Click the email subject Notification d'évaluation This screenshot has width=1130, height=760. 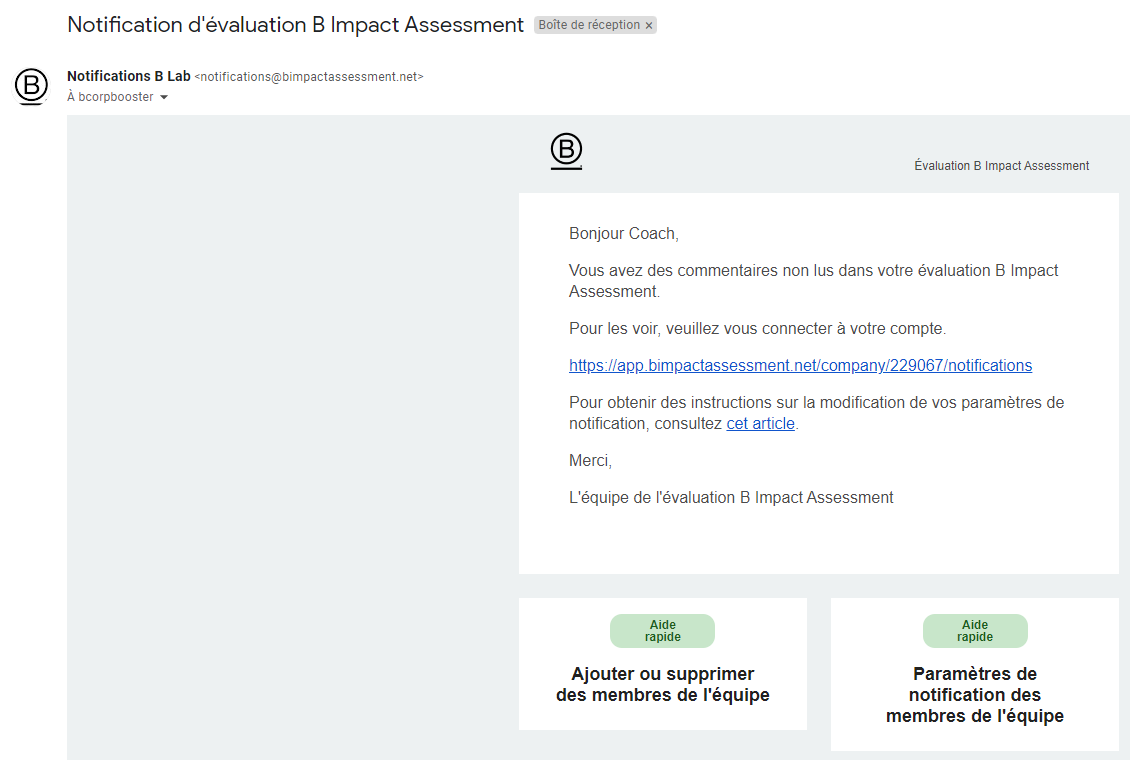295,24
